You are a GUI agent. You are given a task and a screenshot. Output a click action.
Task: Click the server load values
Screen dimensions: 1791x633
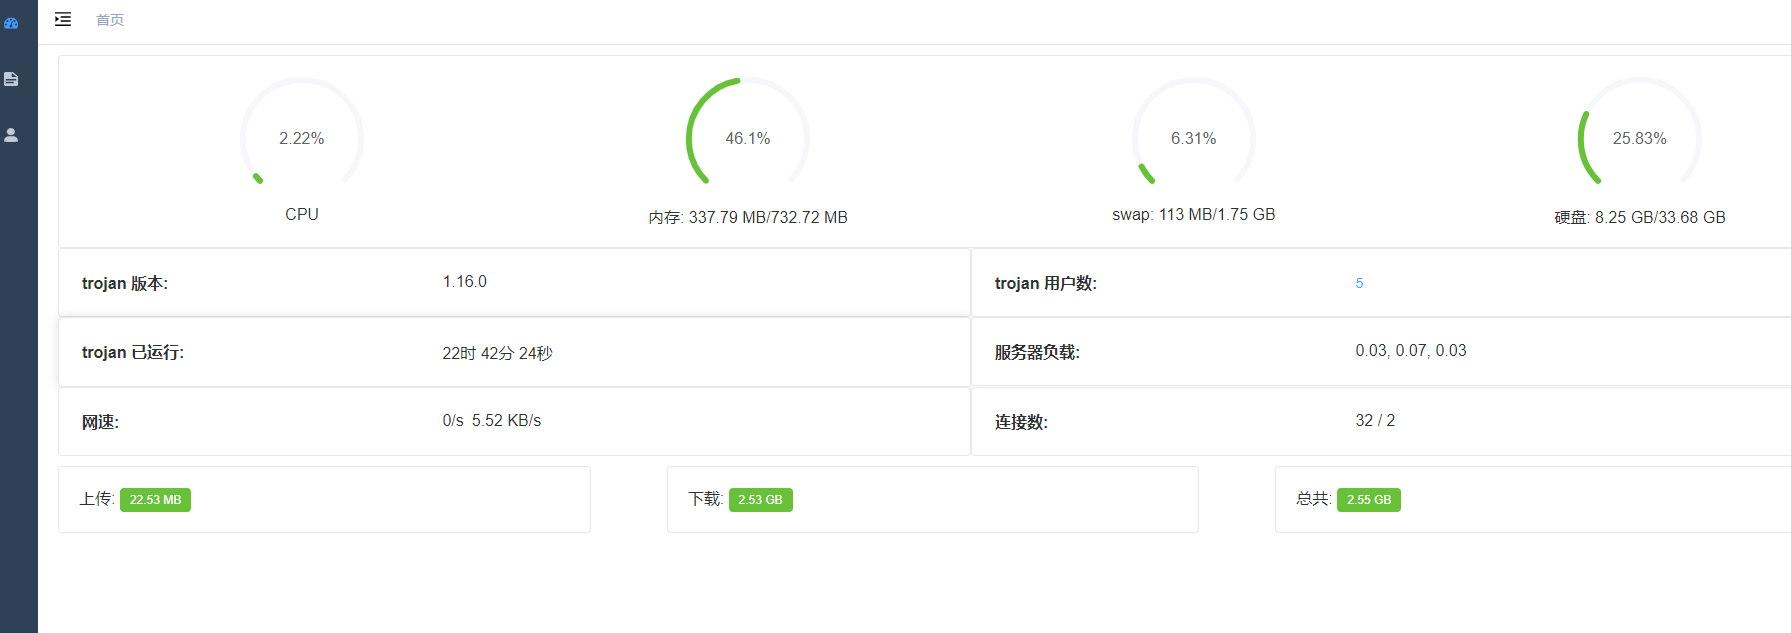coord(1410,351)
